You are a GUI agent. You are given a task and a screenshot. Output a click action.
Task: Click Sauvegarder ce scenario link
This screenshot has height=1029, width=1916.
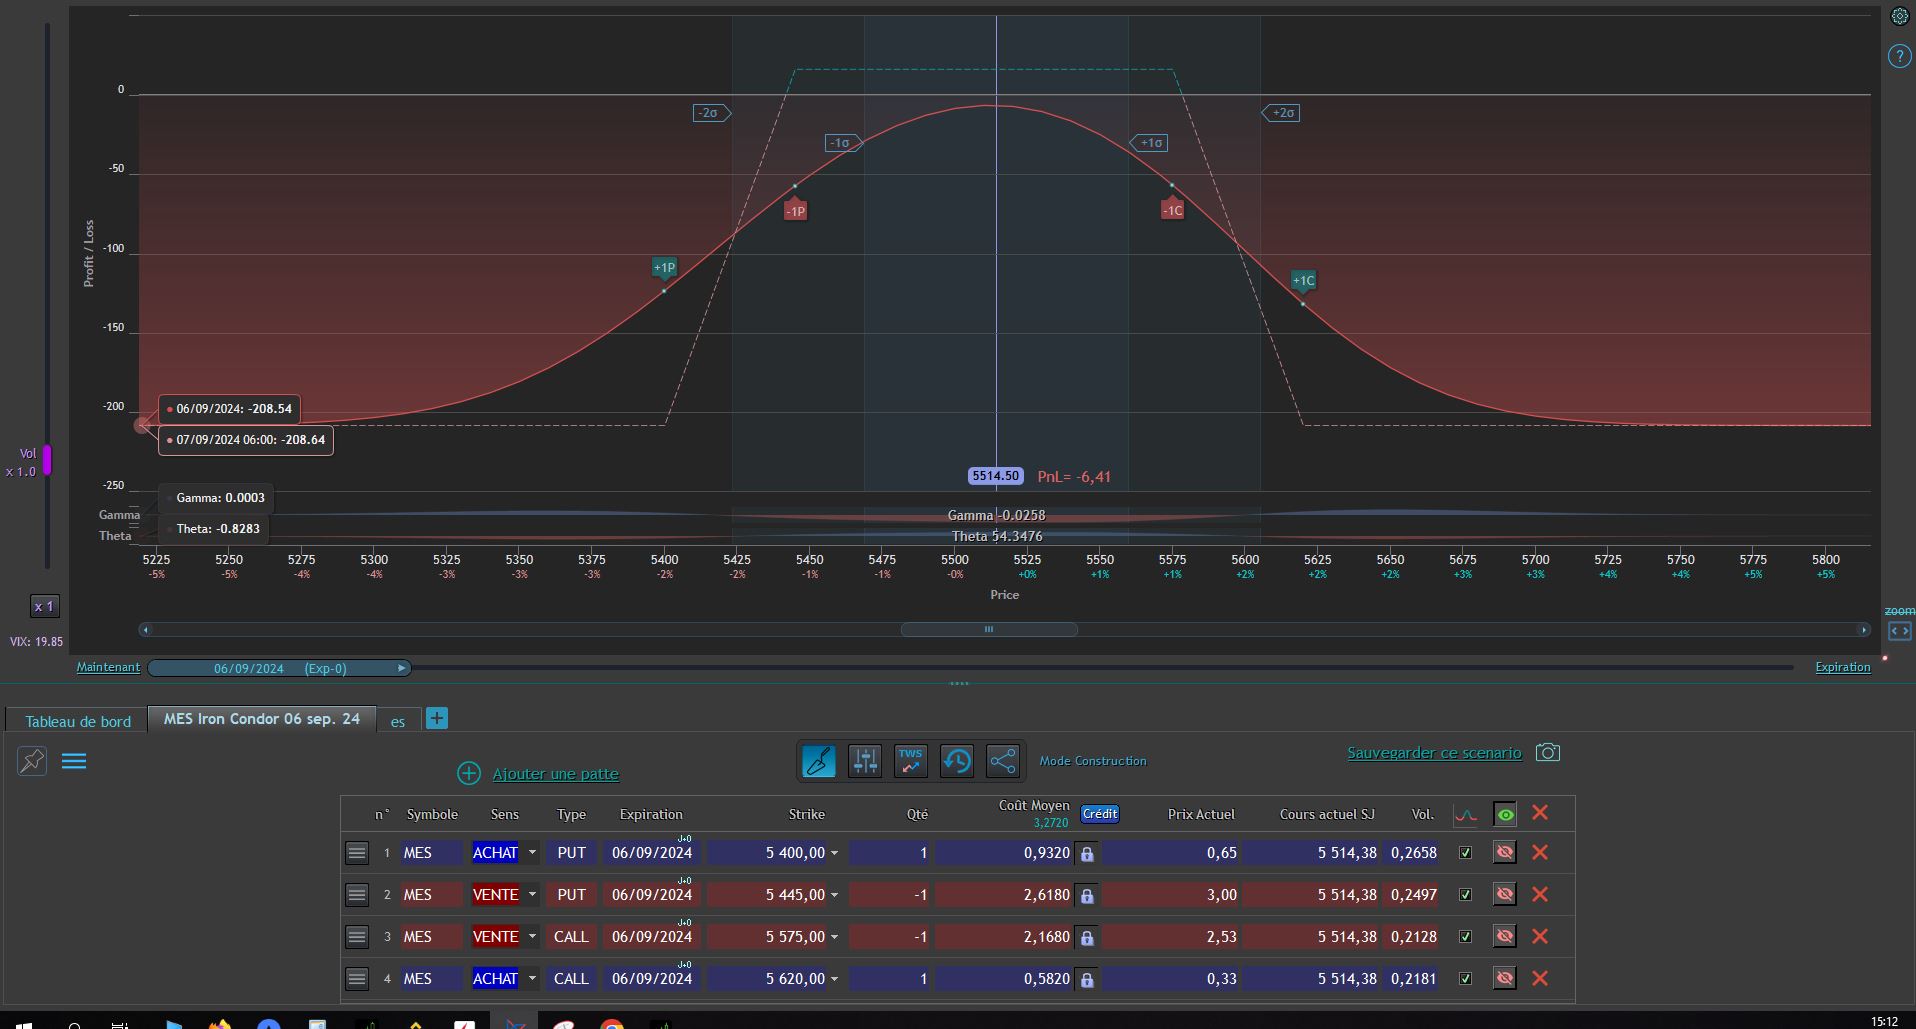pyautogui.click(x=1434, y=753)
